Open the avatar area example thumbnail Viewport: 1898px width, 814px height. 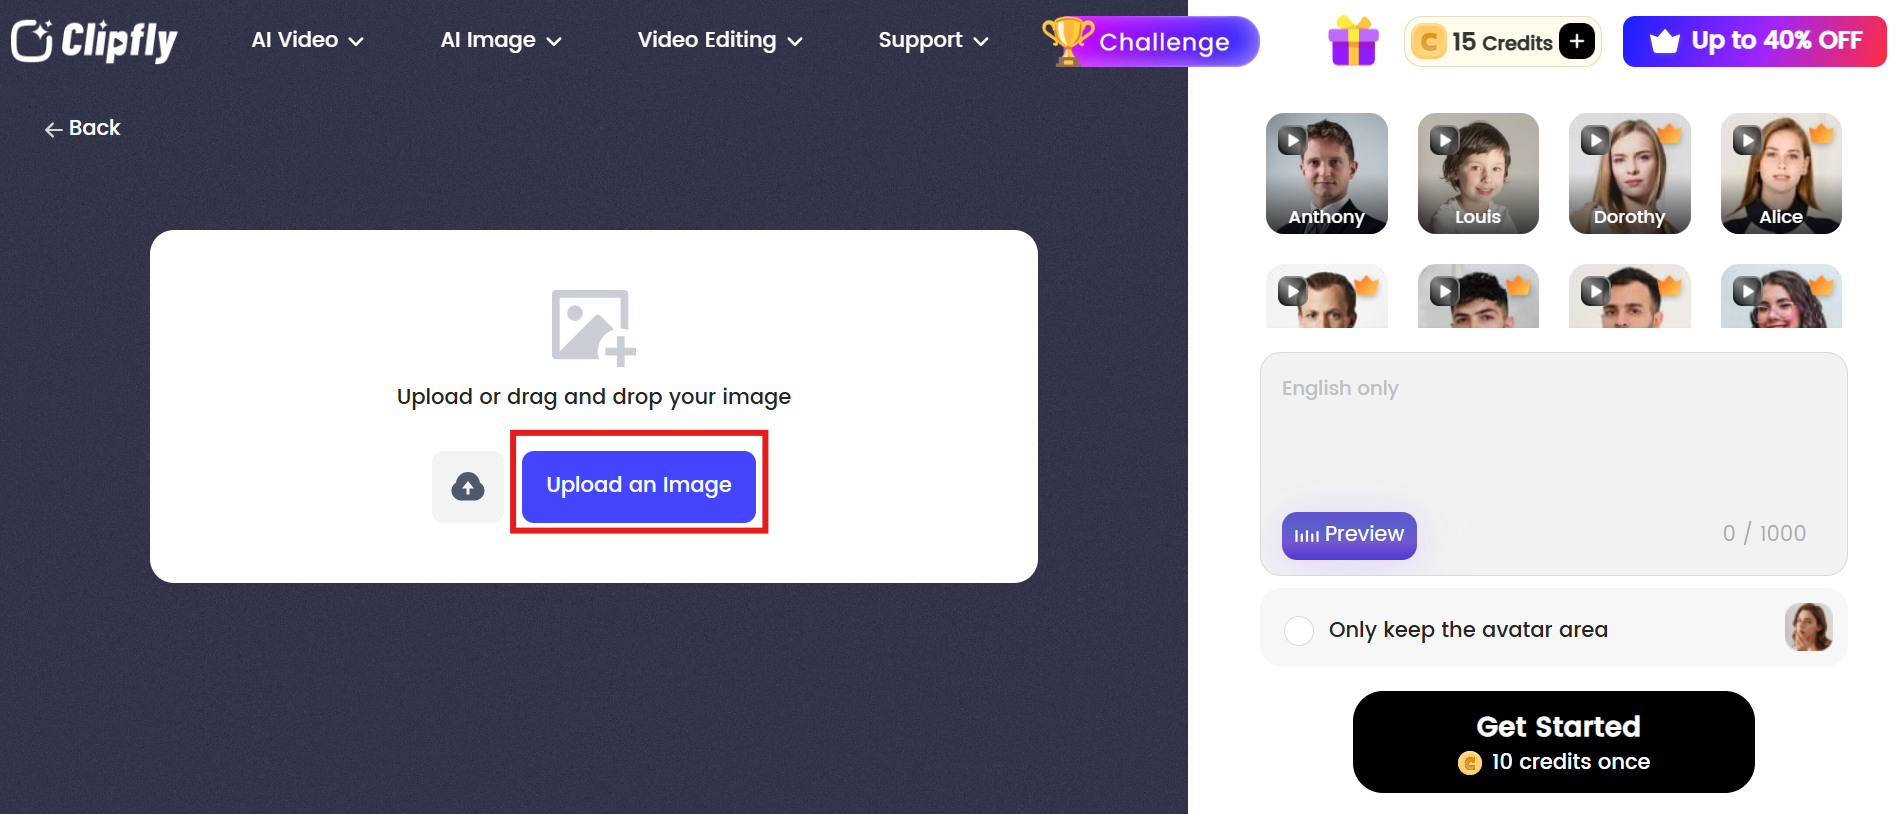click(x=1808, y=628)
